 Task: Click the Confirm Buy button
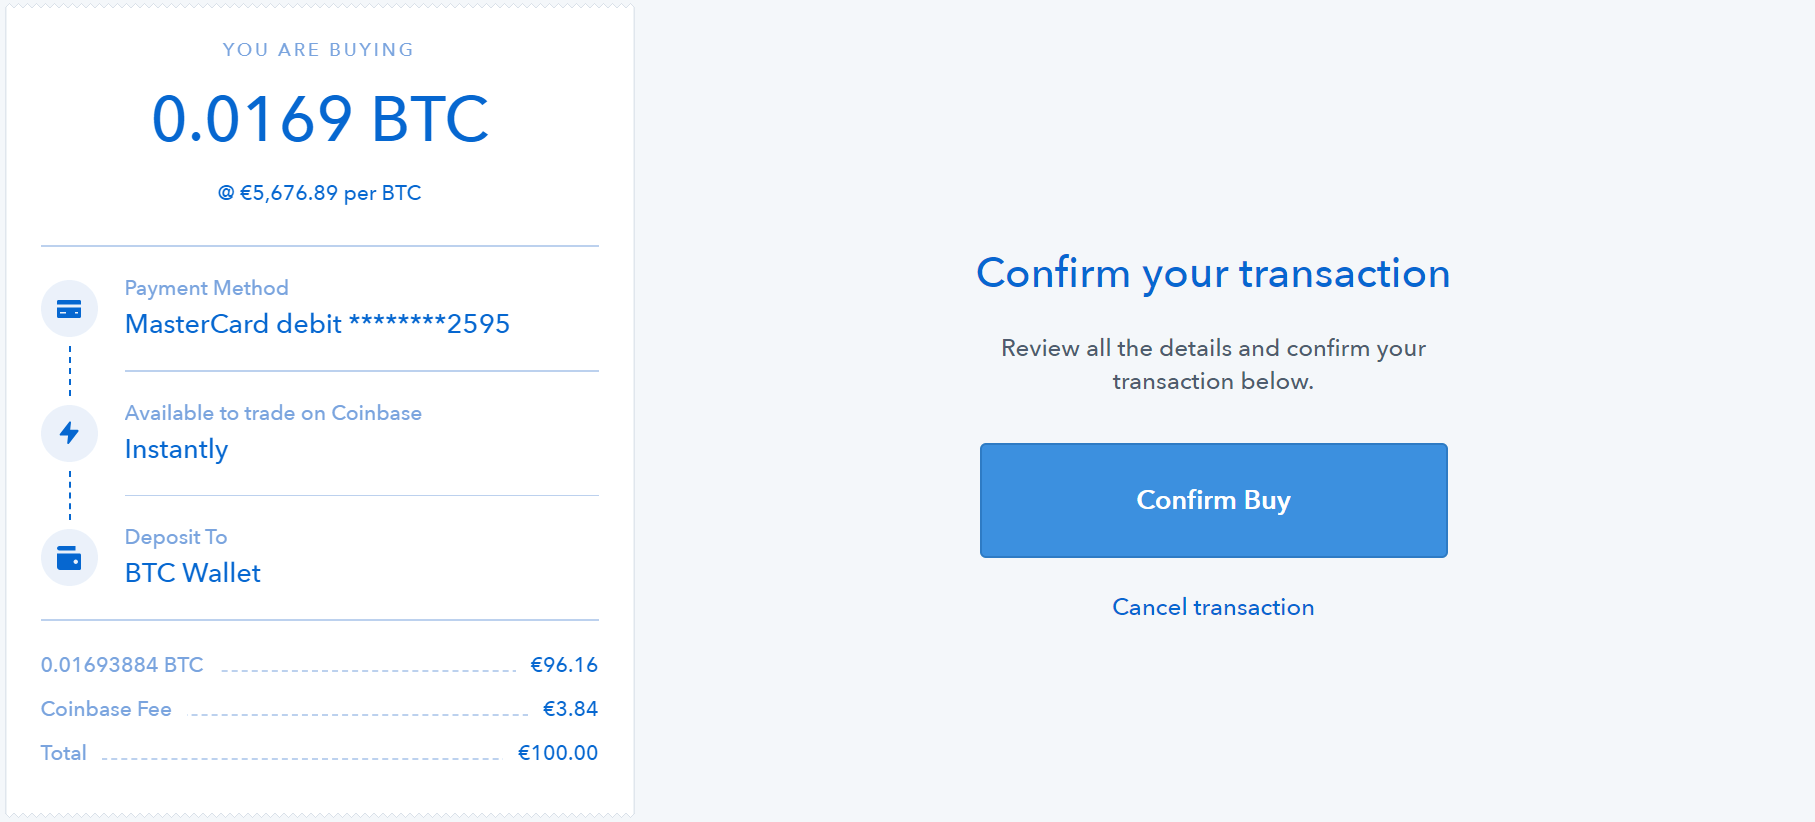click(1213, 500)
